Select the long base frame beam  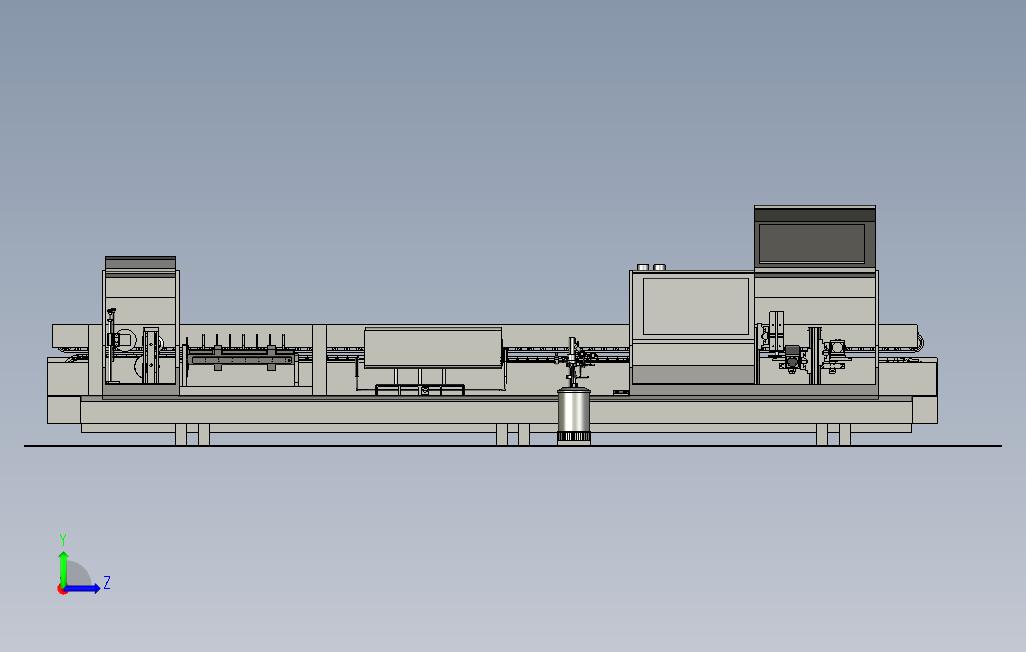tap(496, 412)
